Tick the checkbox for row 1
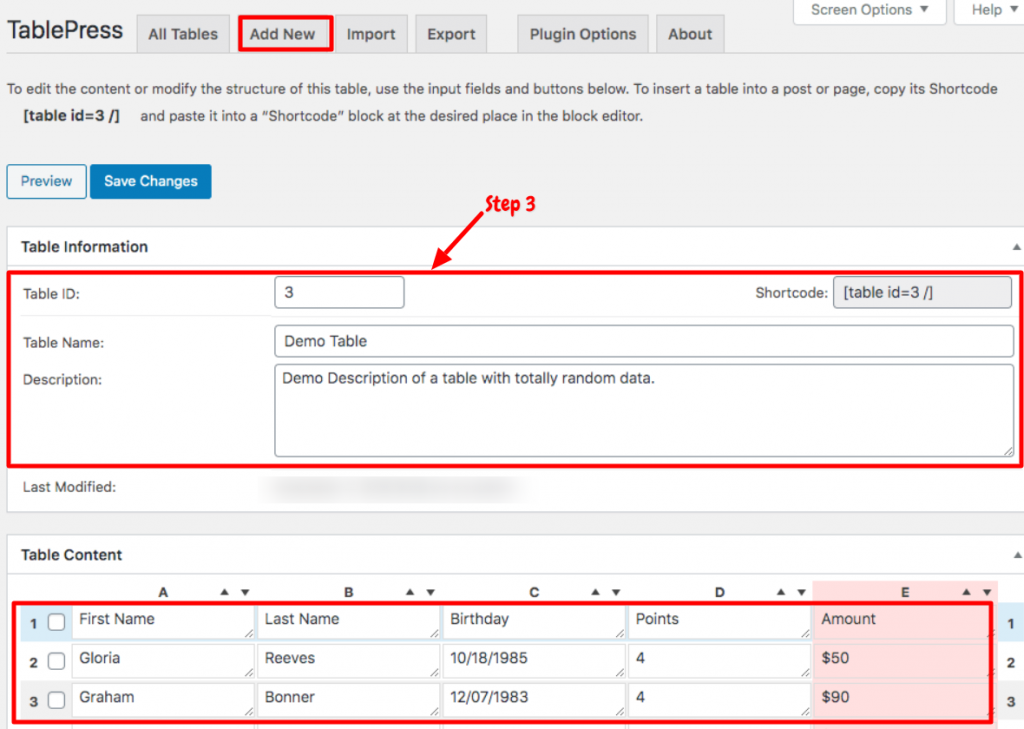 pos(57,622)
